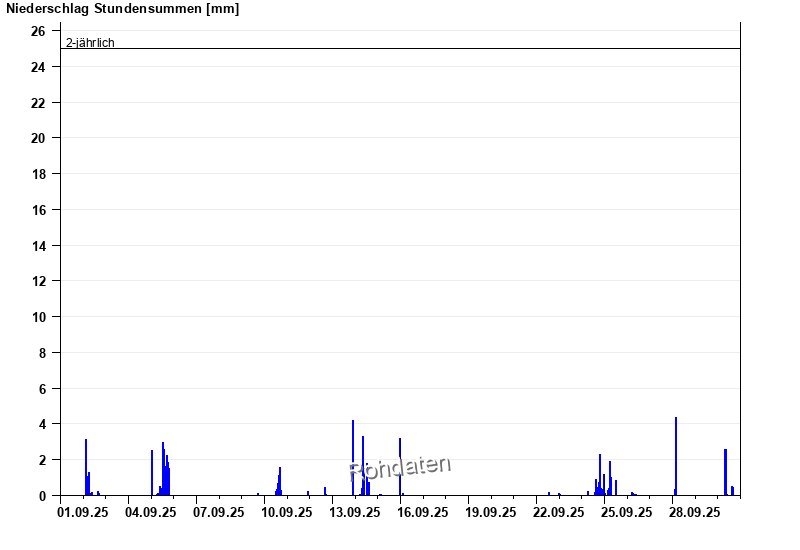Click the tallest precipitation bar near 28.09.25
Viewport: 800px width, 550px height.
coord(676,456)
